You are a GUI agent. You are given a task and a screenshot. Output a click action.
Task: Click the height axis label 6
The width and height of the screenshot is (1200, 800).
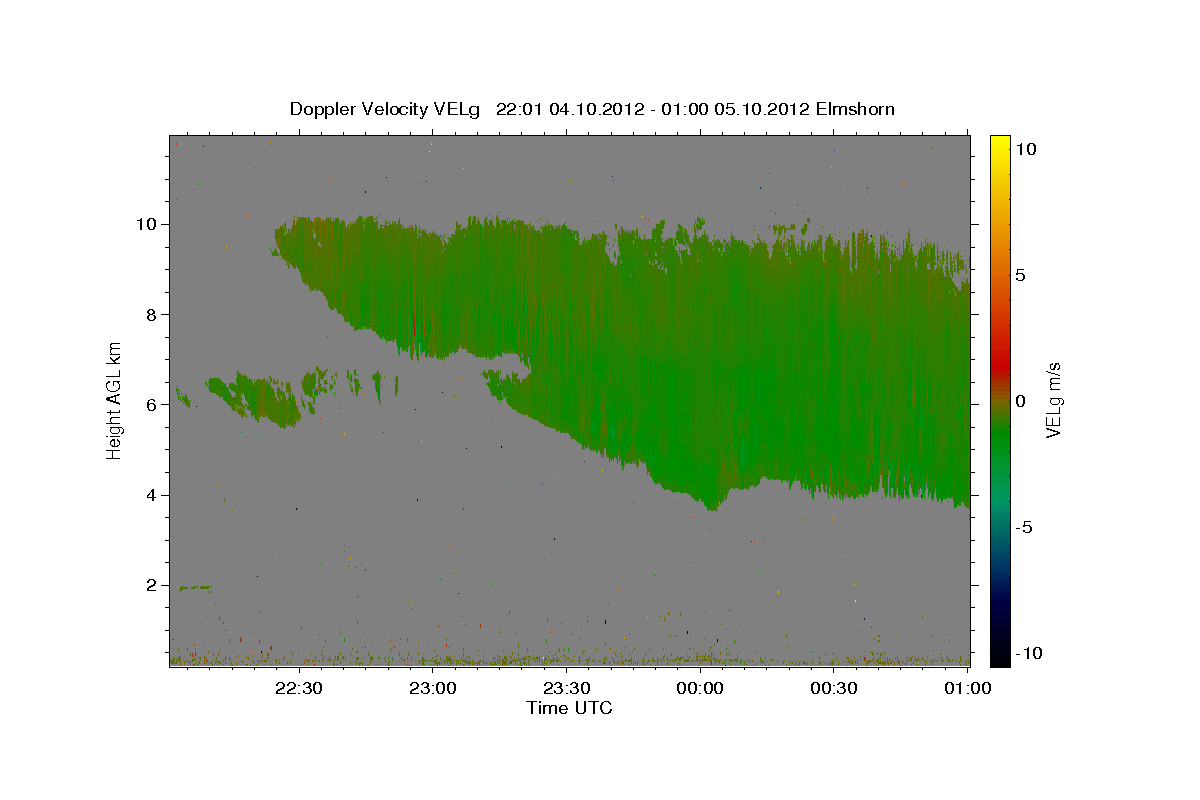(152, 405)
